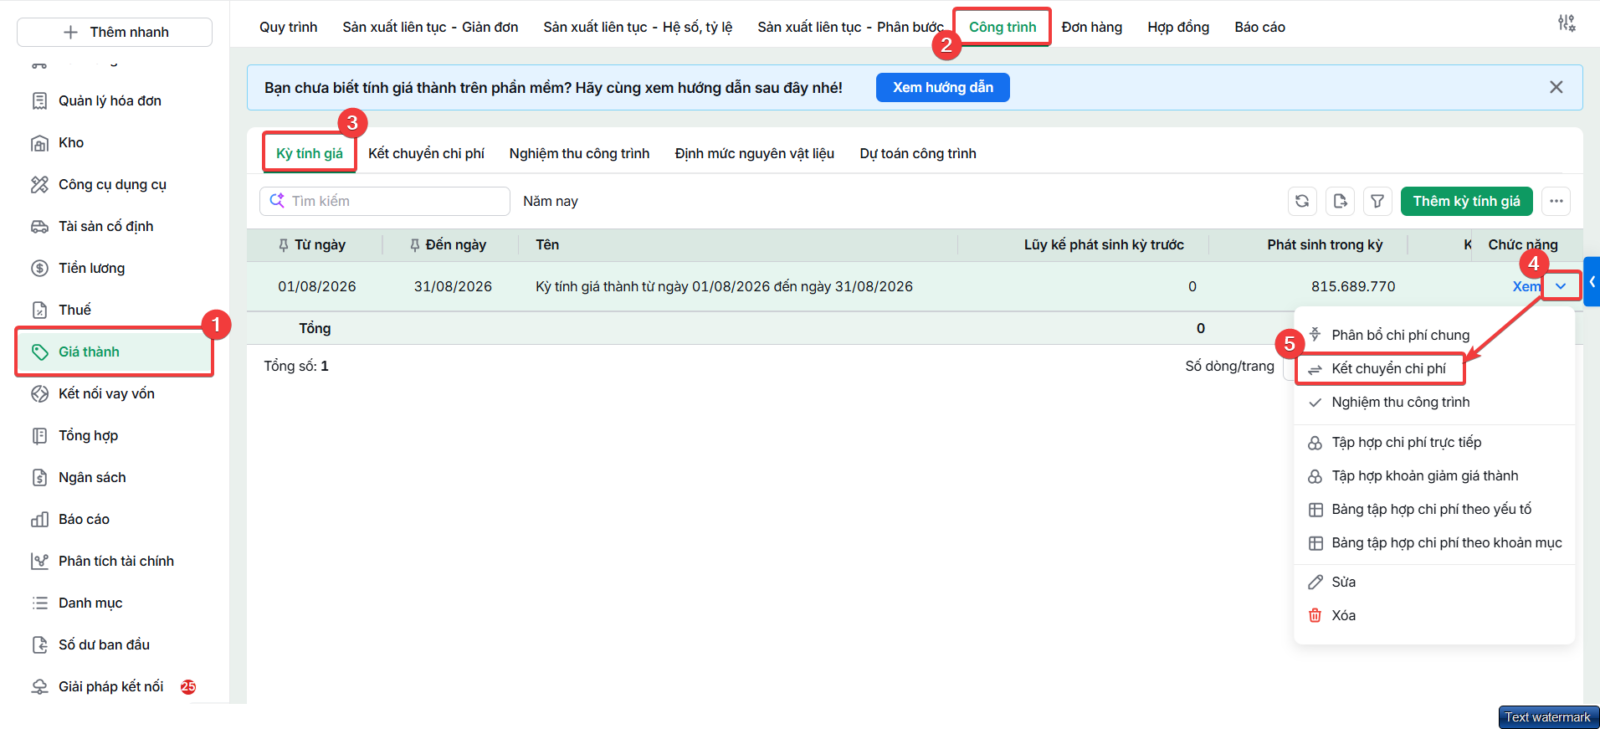Open the Năm nay period filter
Viewport: 1600px width, 729px height.
pos(550,201)
